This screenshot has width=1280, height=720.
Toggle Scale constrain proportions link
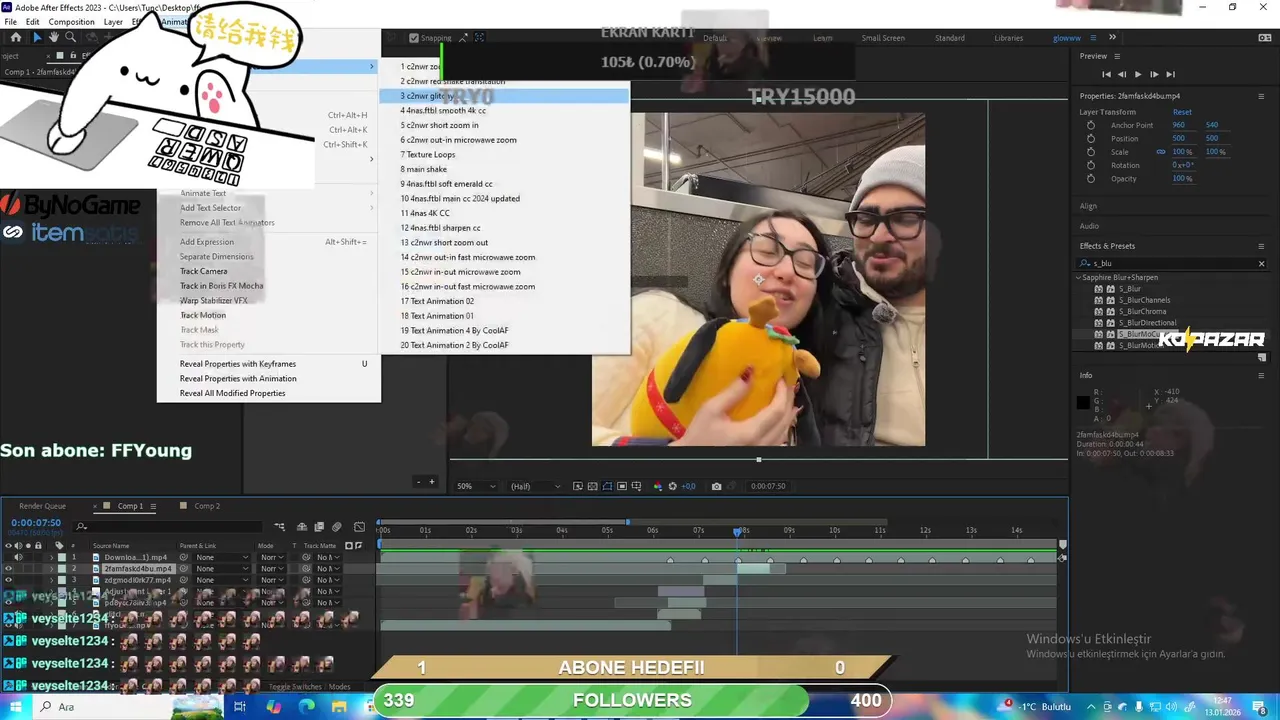(1161, 152)
